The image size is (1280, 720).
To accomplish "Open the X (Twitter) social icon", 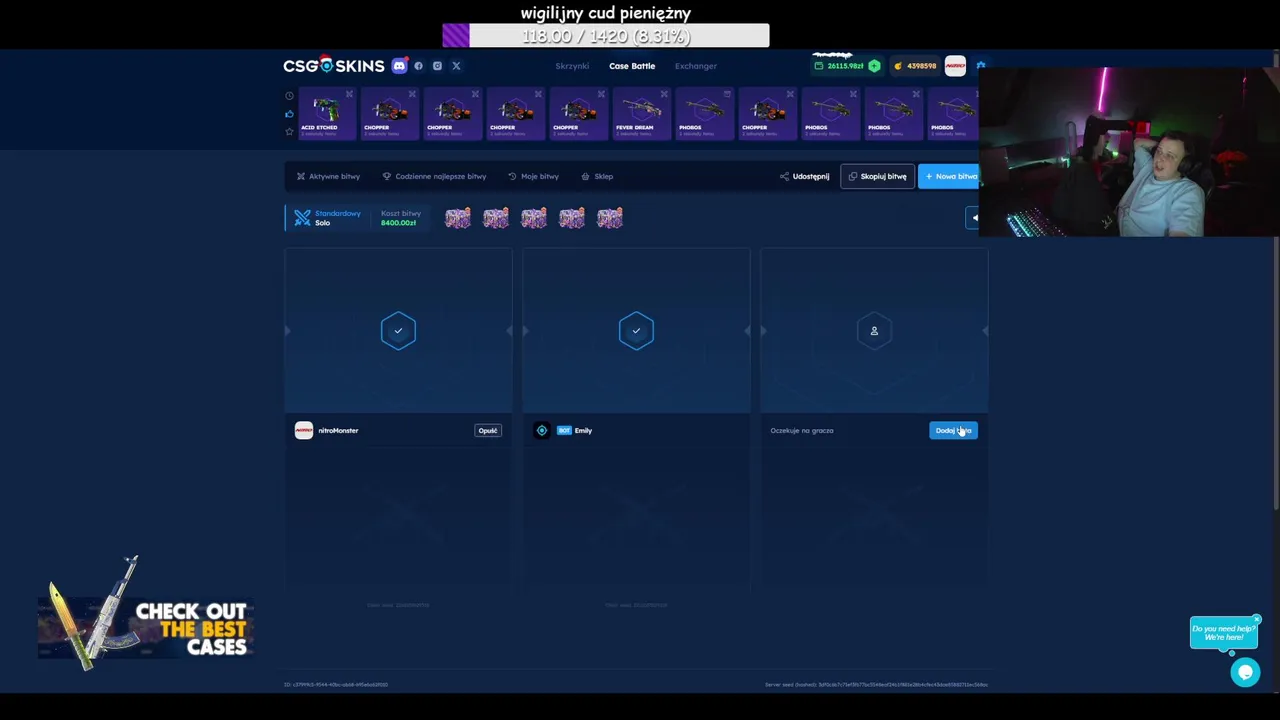I will pos(456,66).
